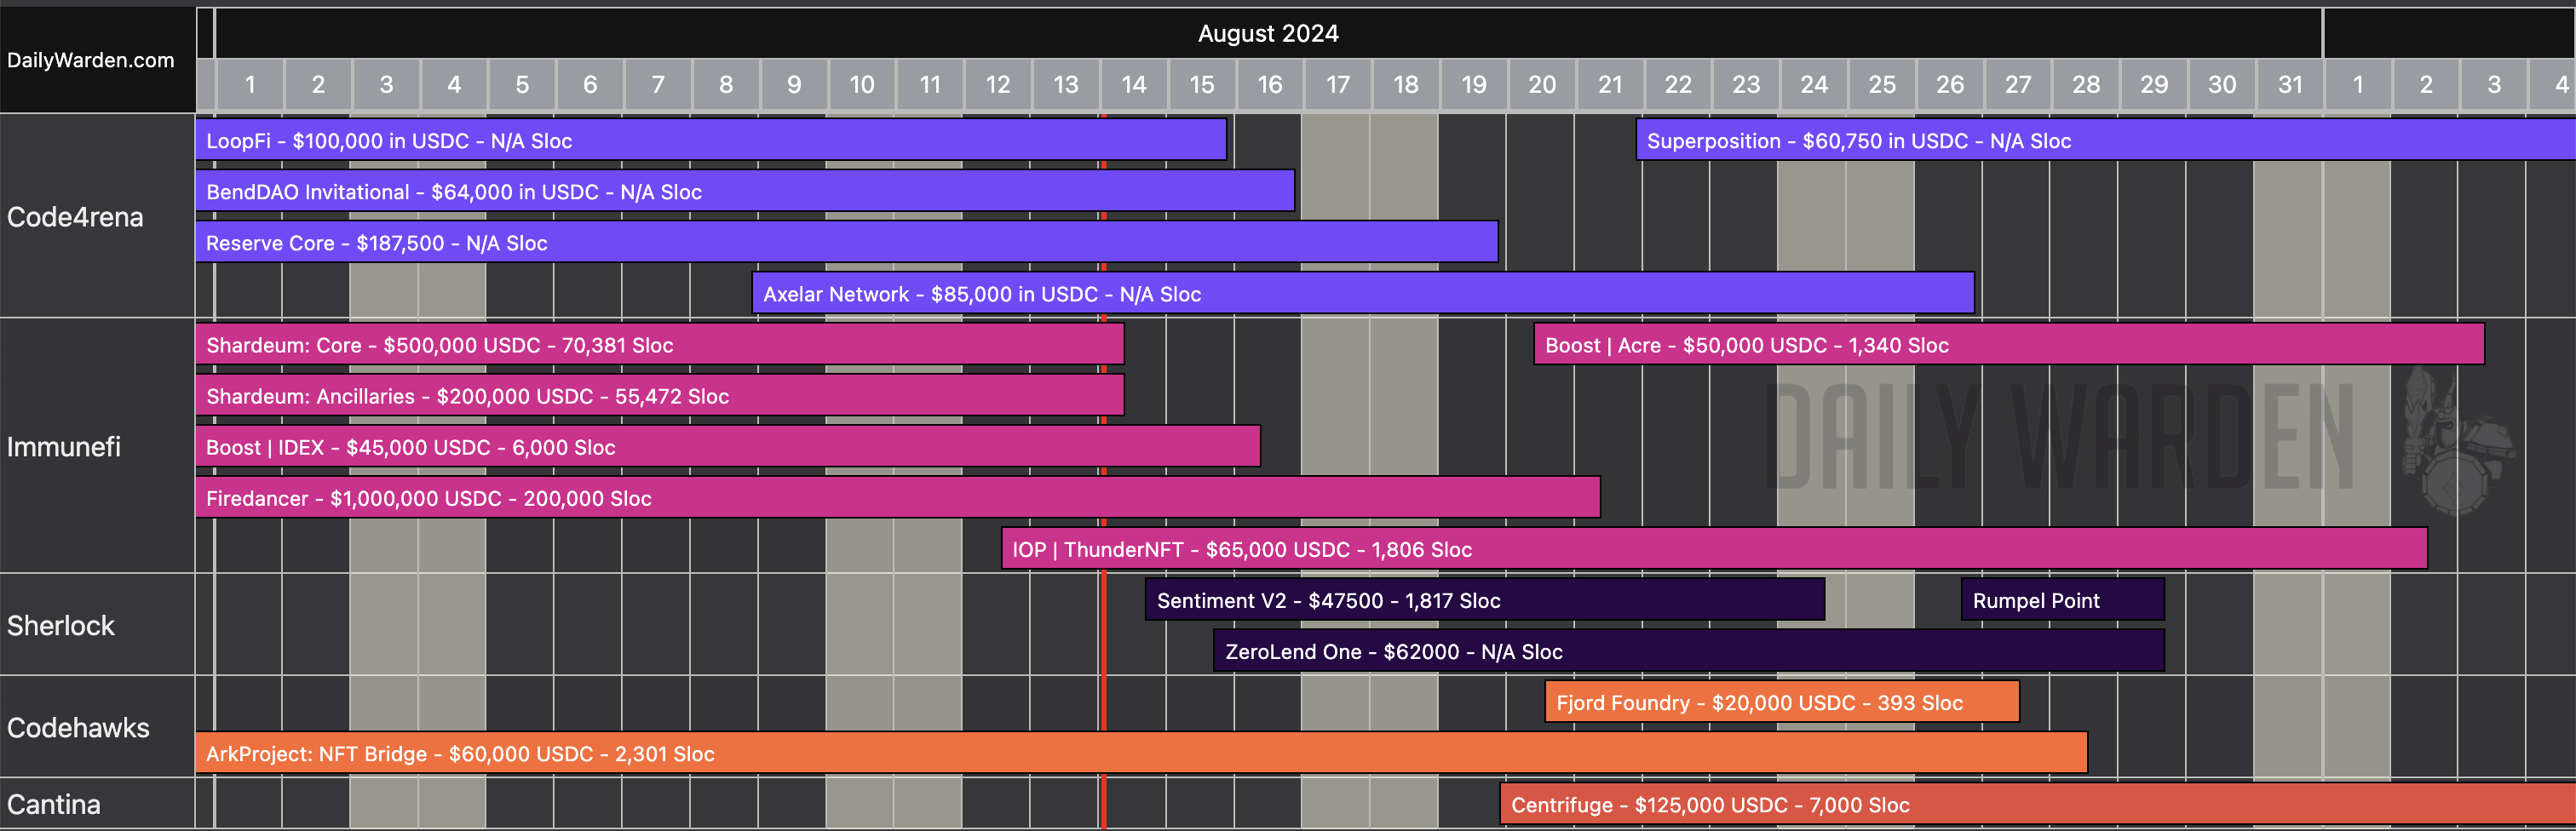Click the day 10 column header
The image size is (2576, 831).
point(862,84)
